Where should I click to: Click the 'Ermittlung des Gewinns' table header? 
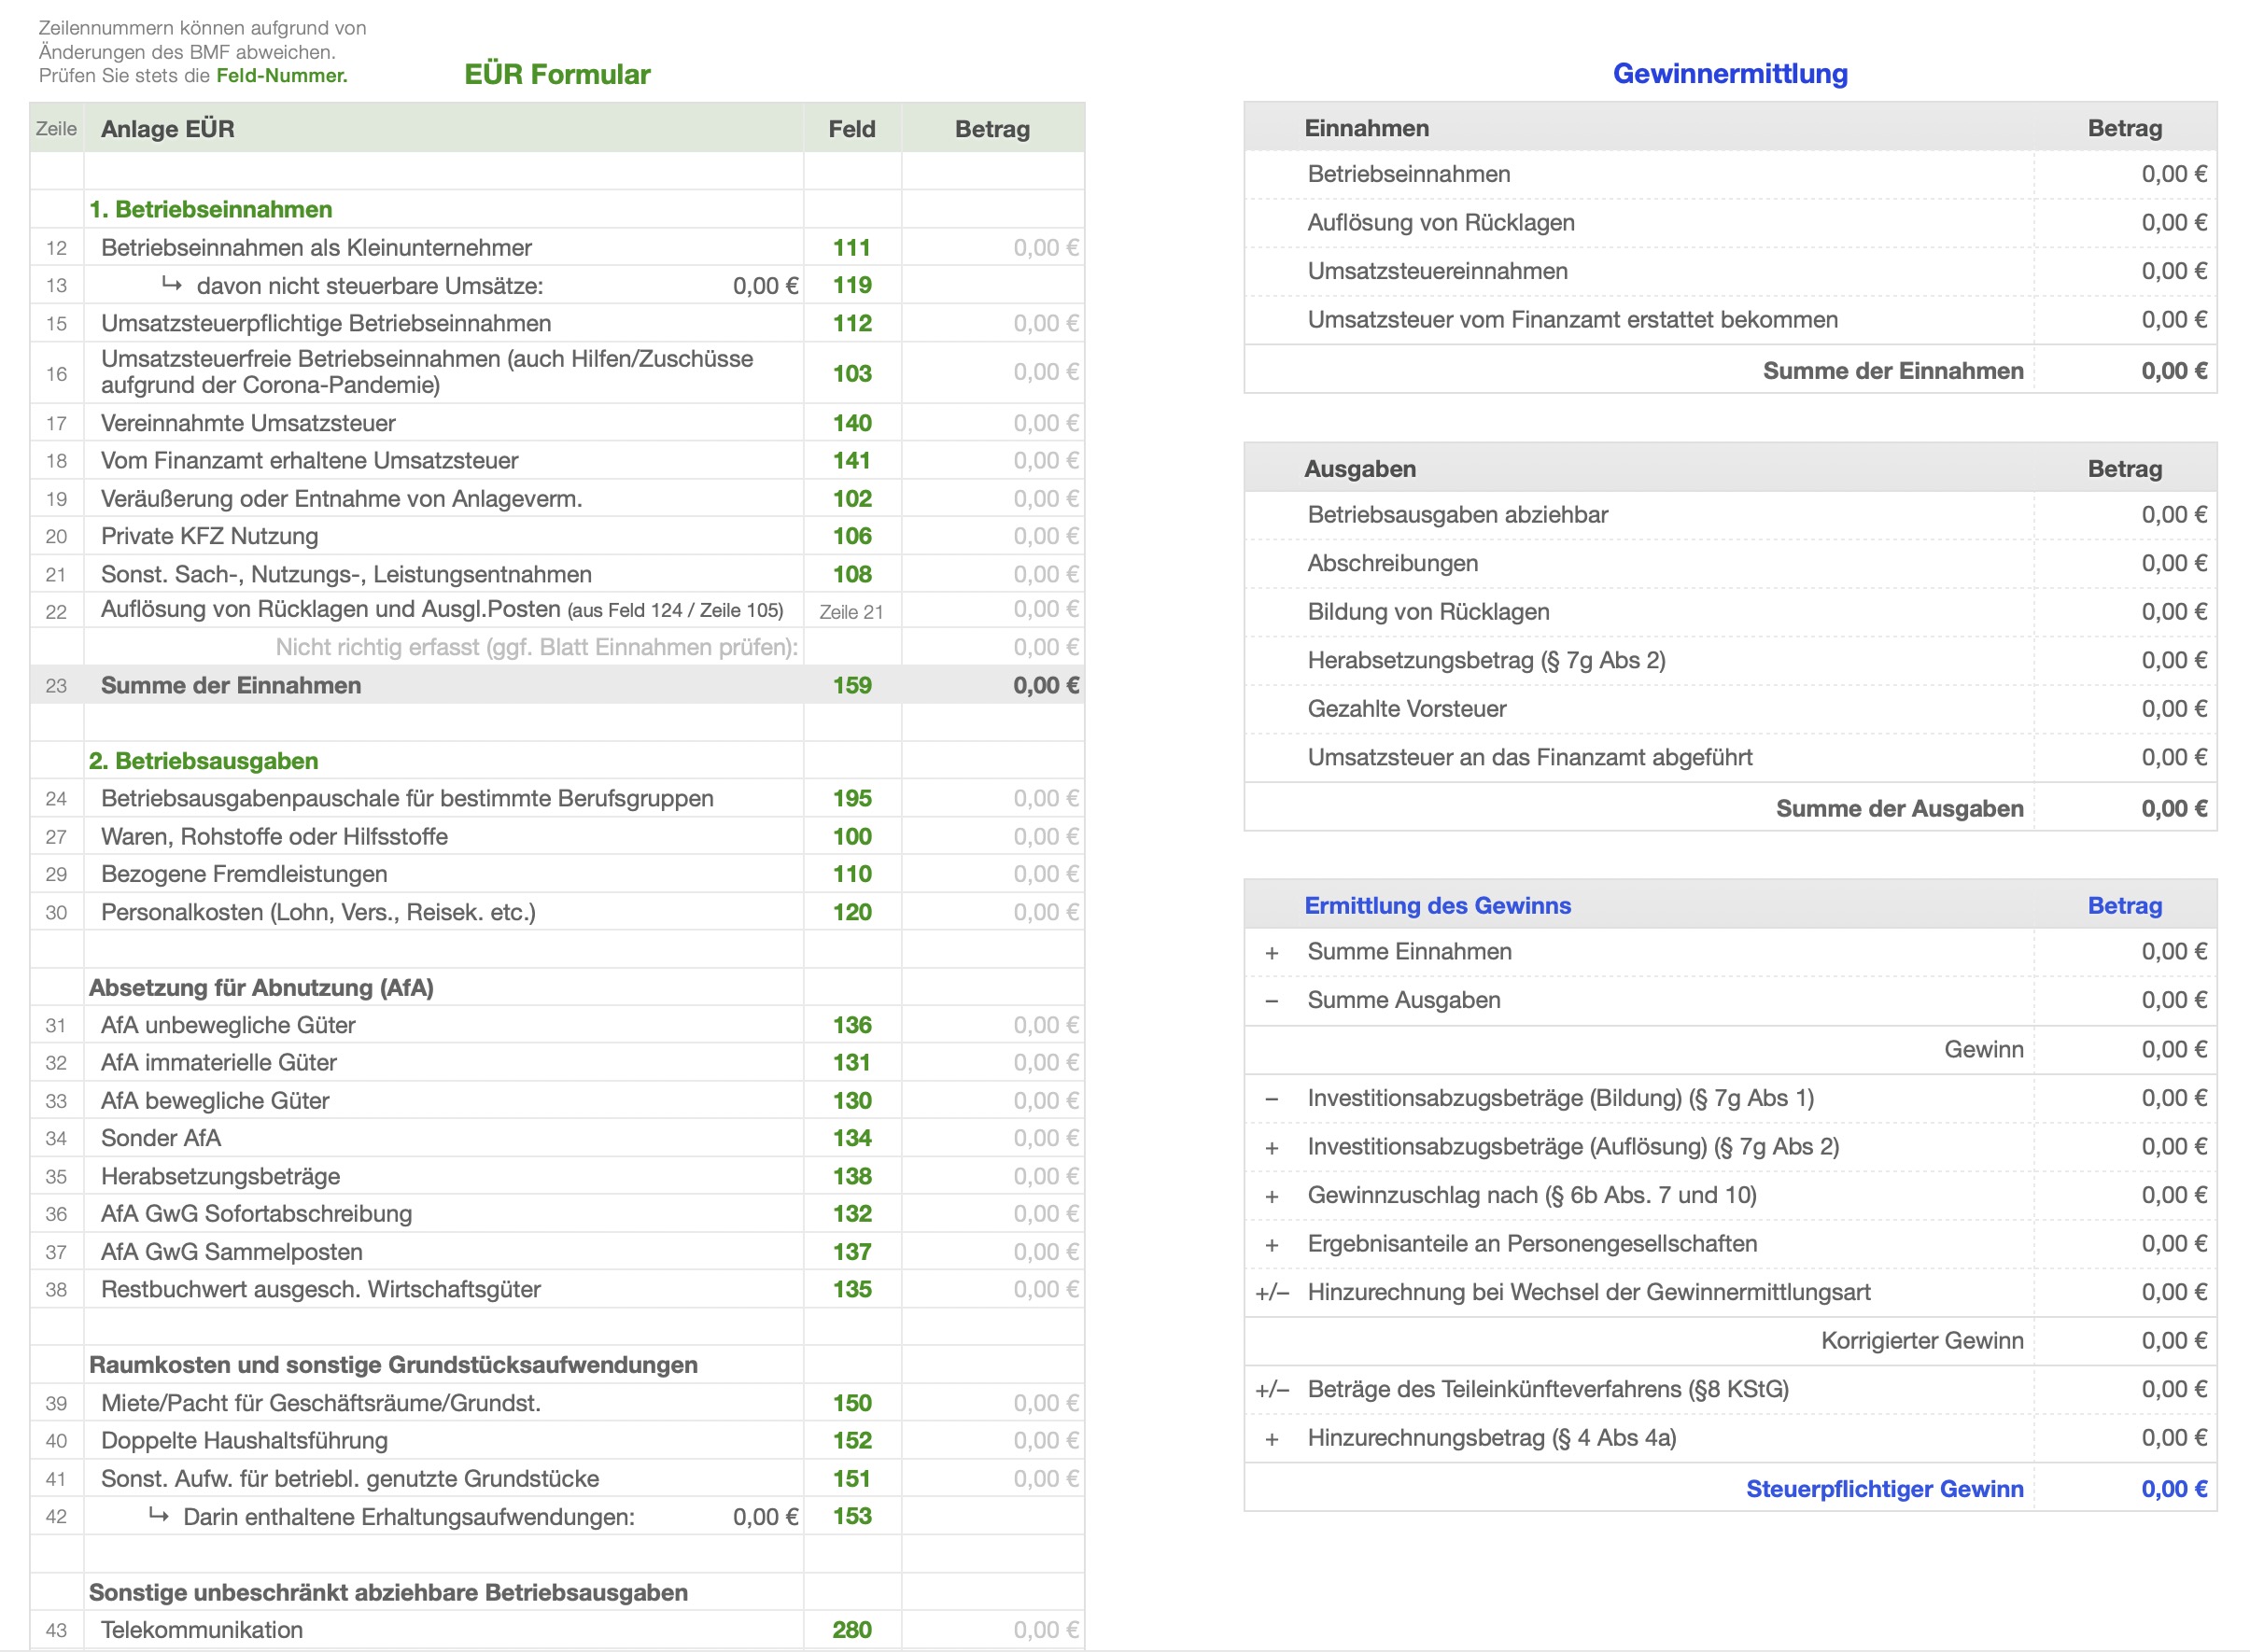coord(1437,906)
